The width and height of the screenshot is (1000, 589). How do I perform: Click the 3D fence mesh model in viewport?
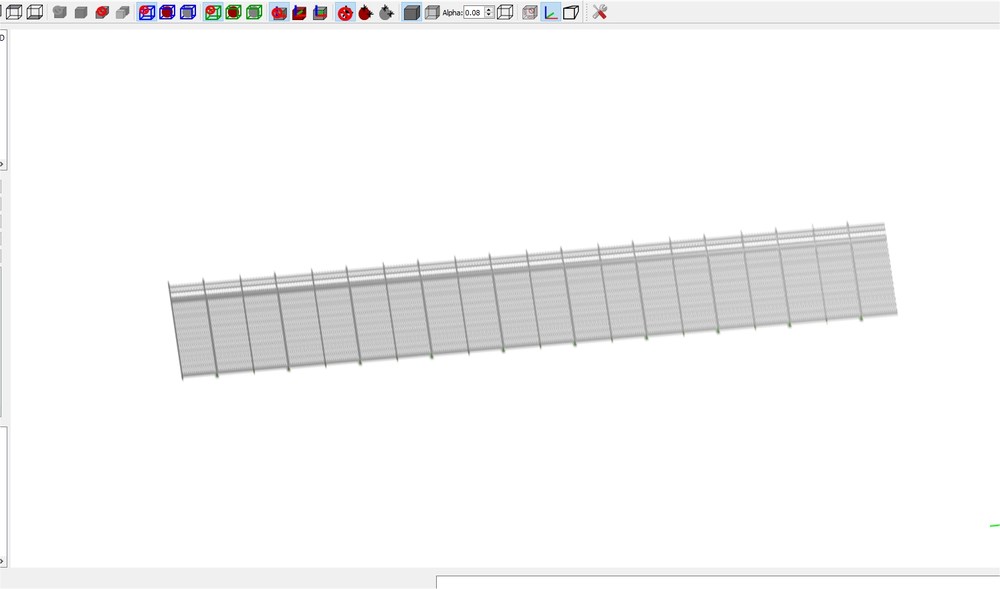(x=533, y=300)
